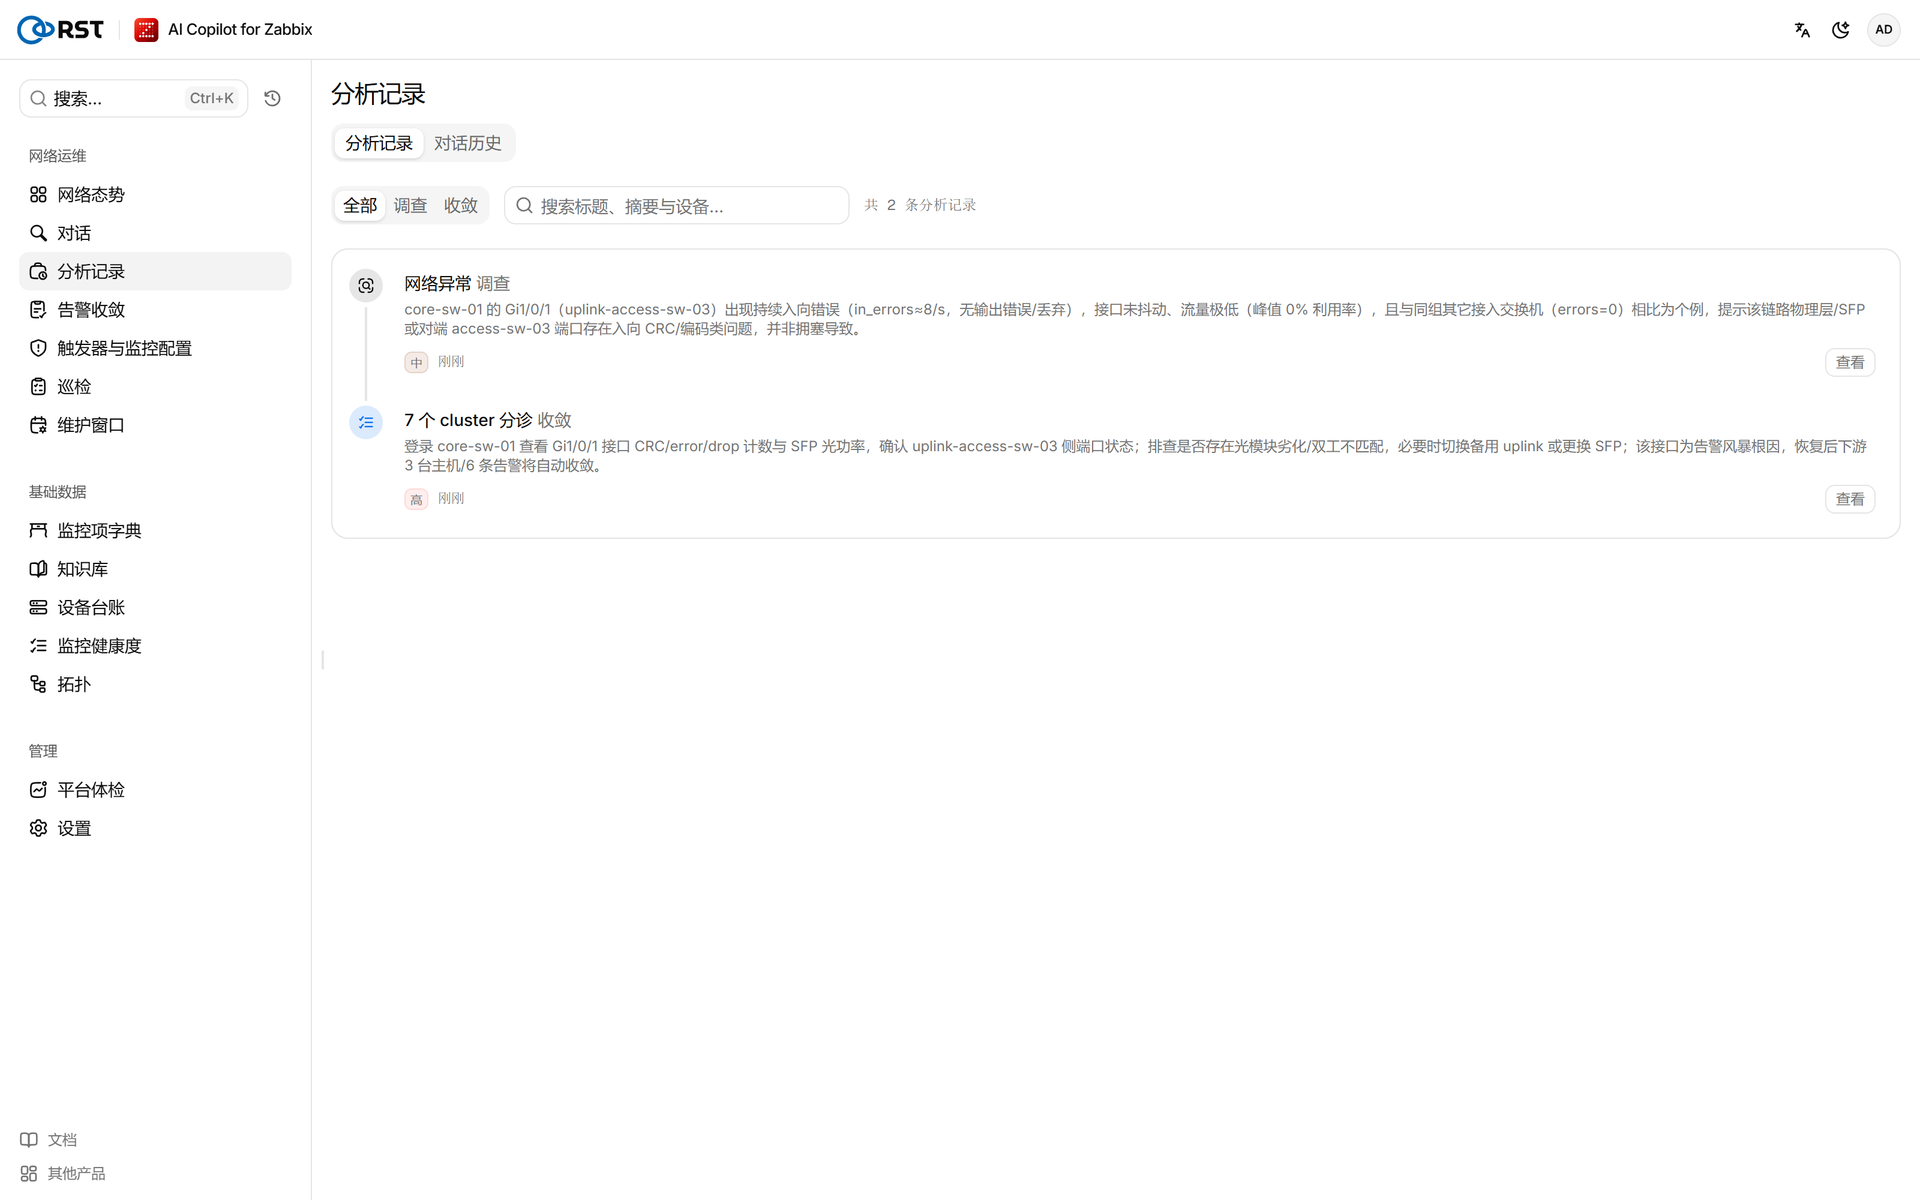Open the 知识库 knowledge base
Viewport: 1920px width, 1200px height.
coord(155,569)
